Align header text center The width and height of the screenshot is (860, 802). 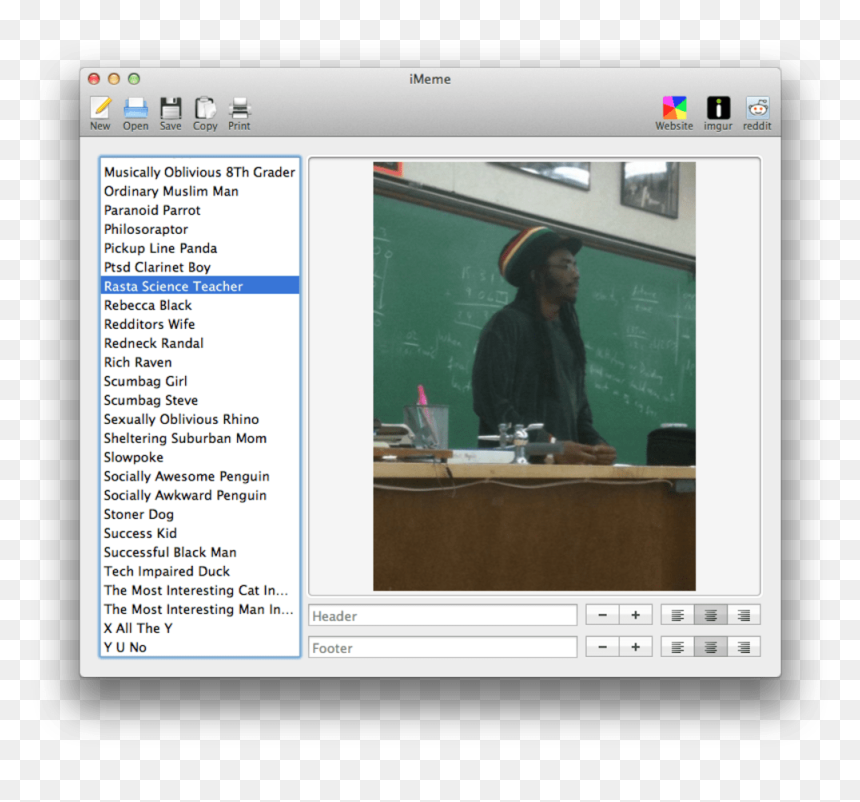(x=711, y=615)
